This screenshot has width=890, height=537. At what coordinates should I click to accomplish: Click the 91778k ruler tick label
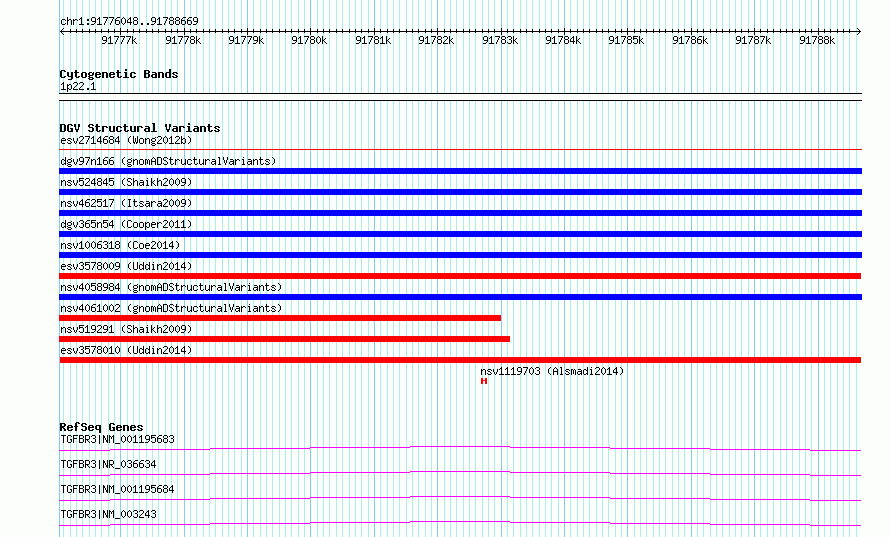pos(183,40)
